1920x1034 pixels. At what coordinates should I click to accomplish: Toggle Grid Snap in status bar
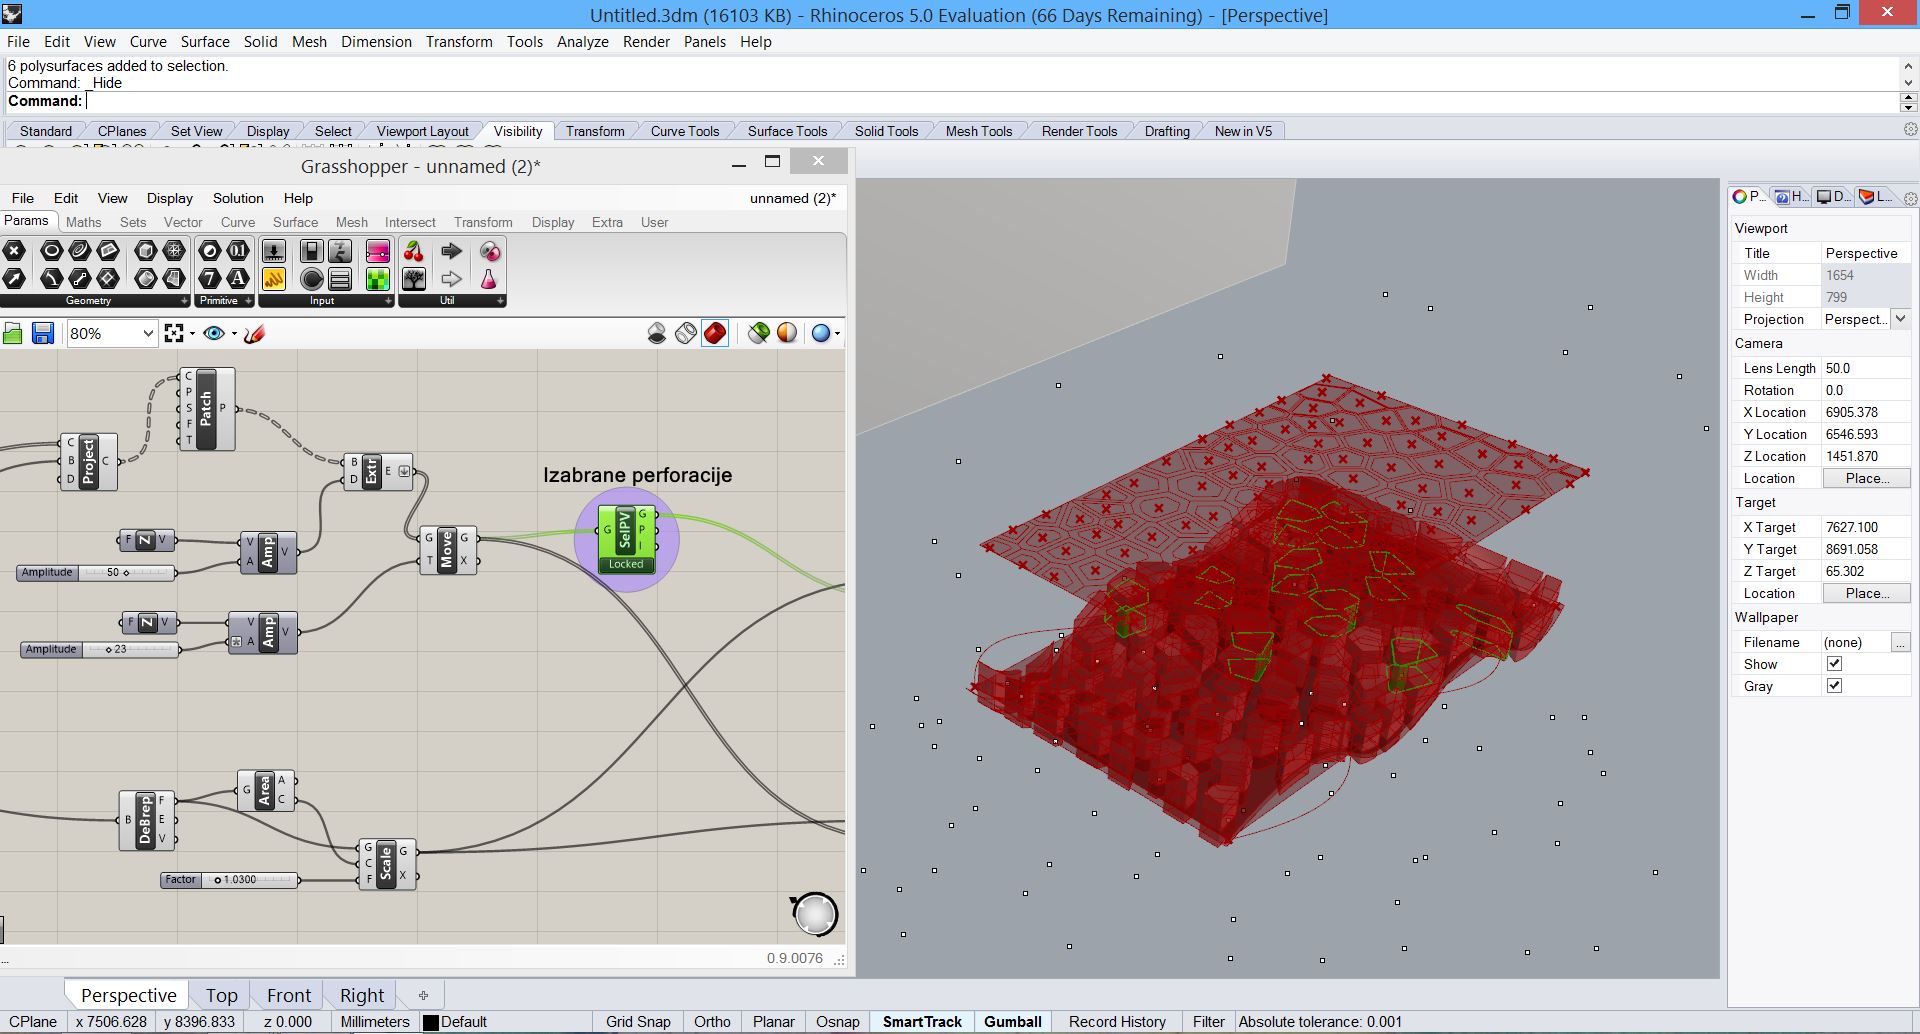638,1022
